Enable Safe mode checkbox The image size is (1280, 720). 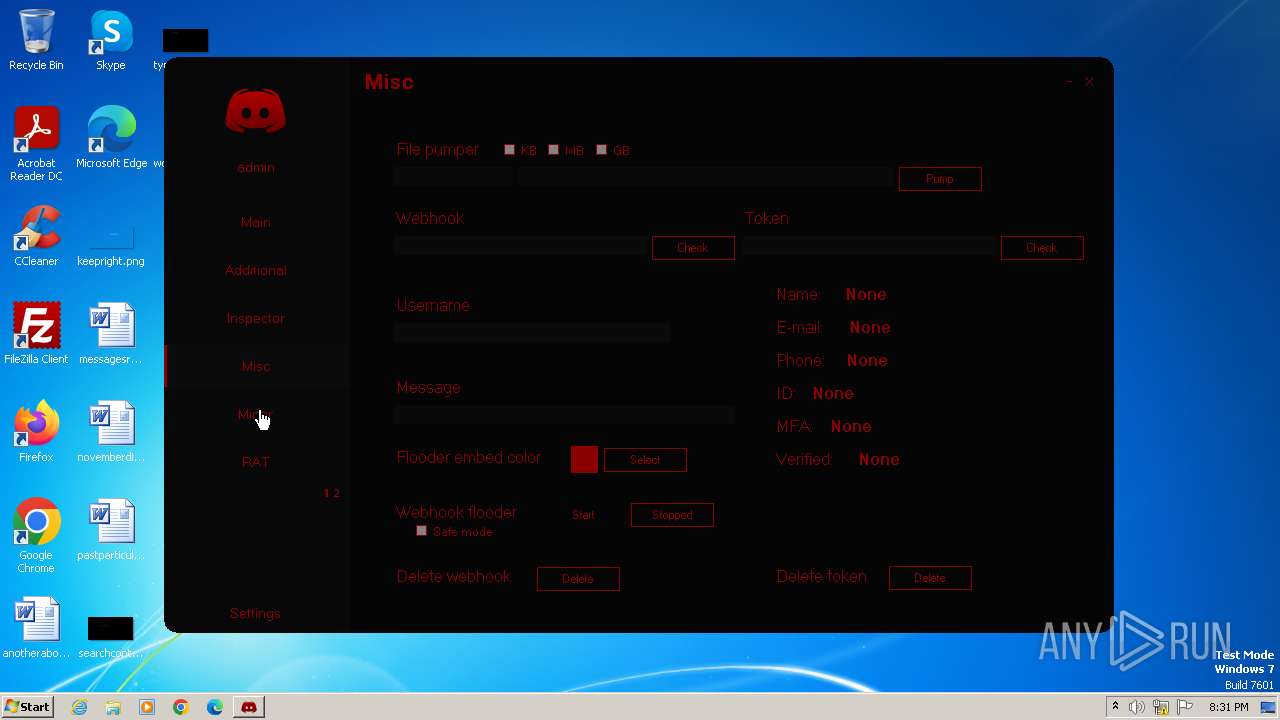[x=421, y=531]
